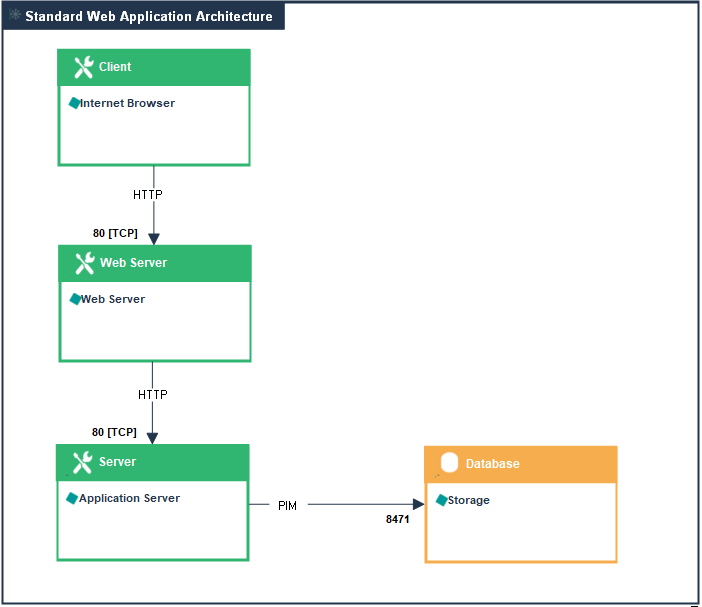Select the Storage component icon
702x607 pixels.
coord(441,500)
